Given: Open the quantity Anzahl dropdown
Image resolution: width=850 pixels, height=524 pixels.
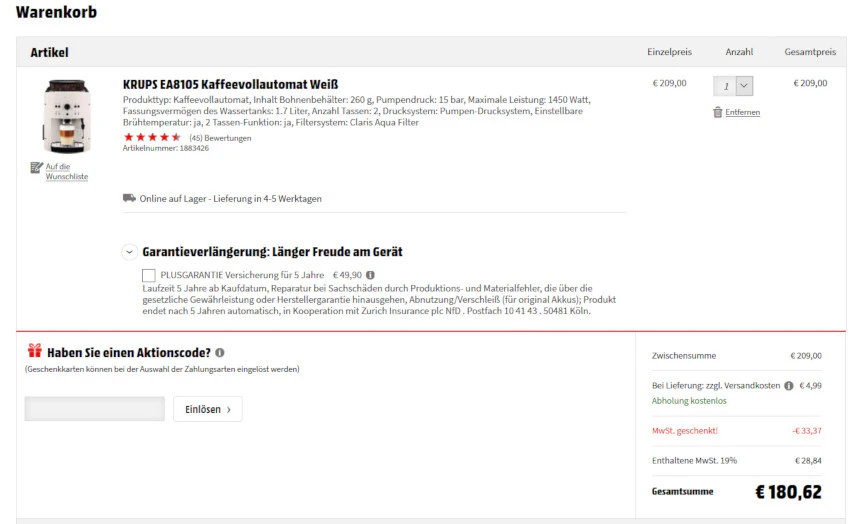Looking at the screenshot, I should pos(733,86).
